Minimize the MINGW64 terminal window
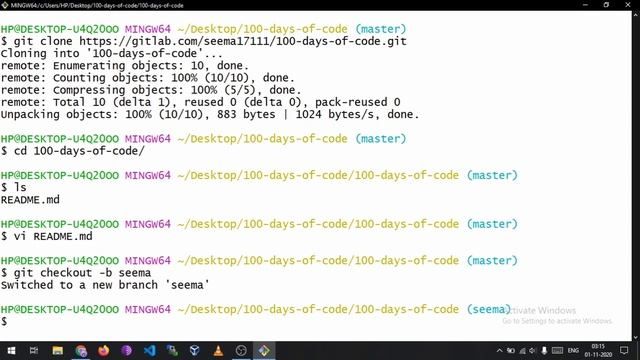This screenshot has height=360, width=640. tap(585, 5)
